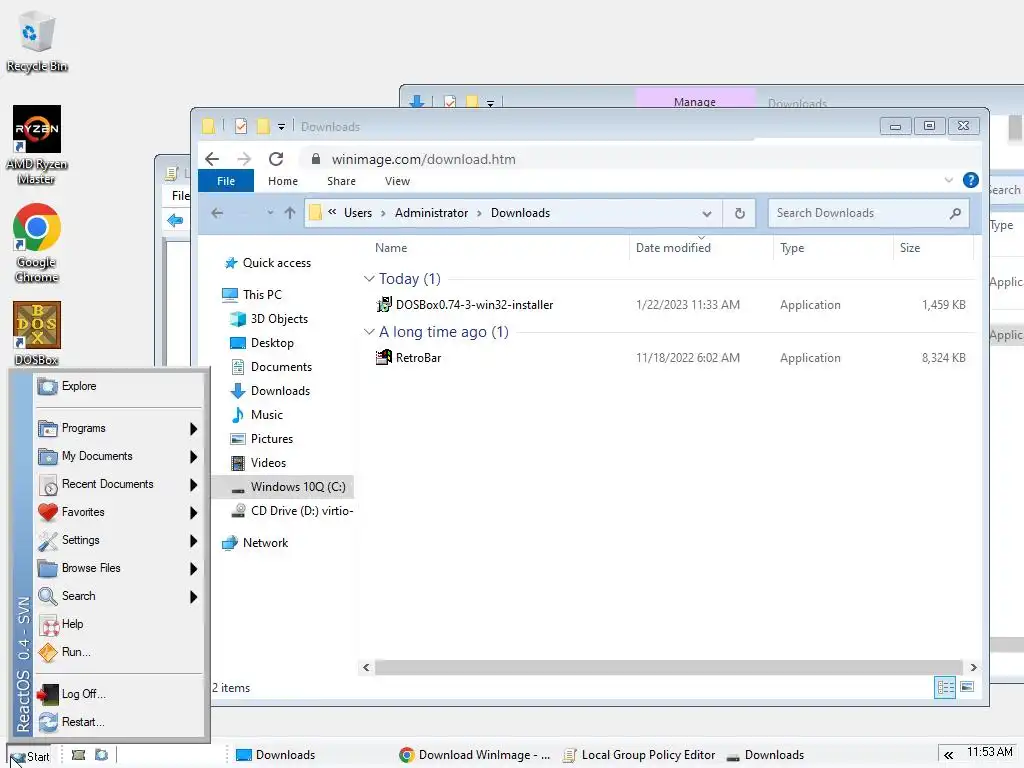Viewport: 1024px width, 768px height.
Task: Click Administrator in the breadcrumb path
Action: pyautogui.click(x=431, y=213)
